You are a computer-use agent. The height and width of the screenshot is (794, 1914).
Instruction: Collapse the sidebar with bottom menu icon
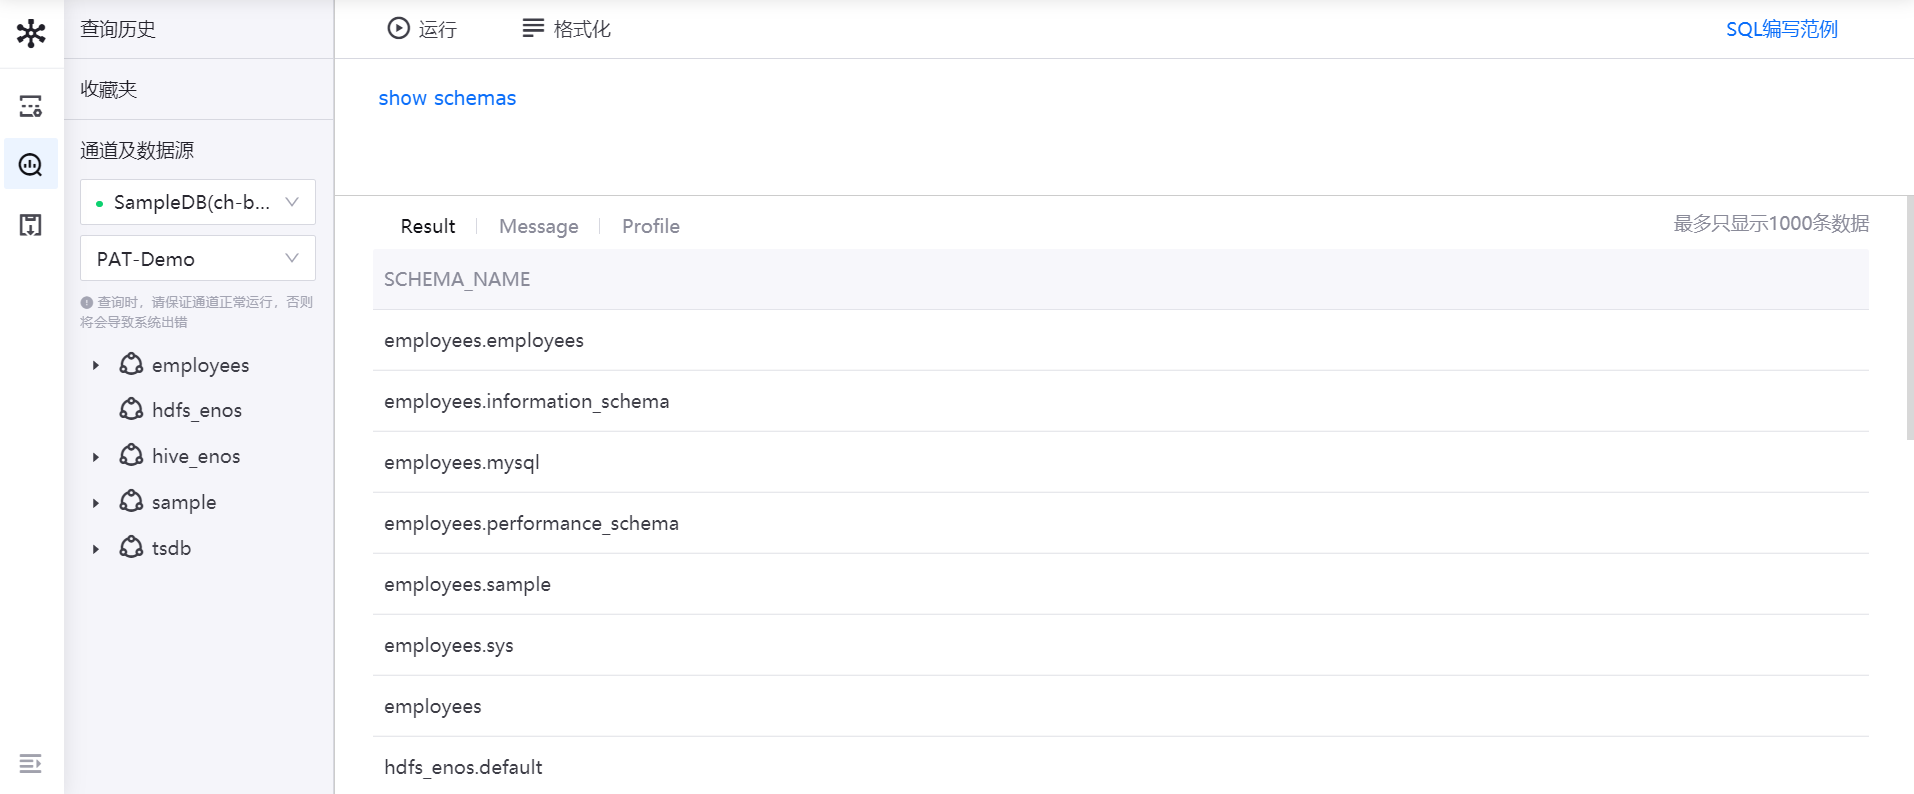(31, 764)
